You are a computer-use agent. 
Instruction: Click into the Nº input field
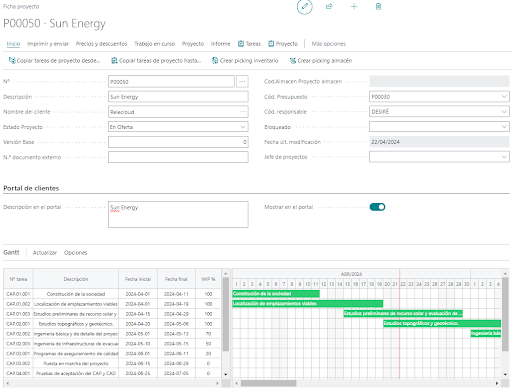click(171, 82)
